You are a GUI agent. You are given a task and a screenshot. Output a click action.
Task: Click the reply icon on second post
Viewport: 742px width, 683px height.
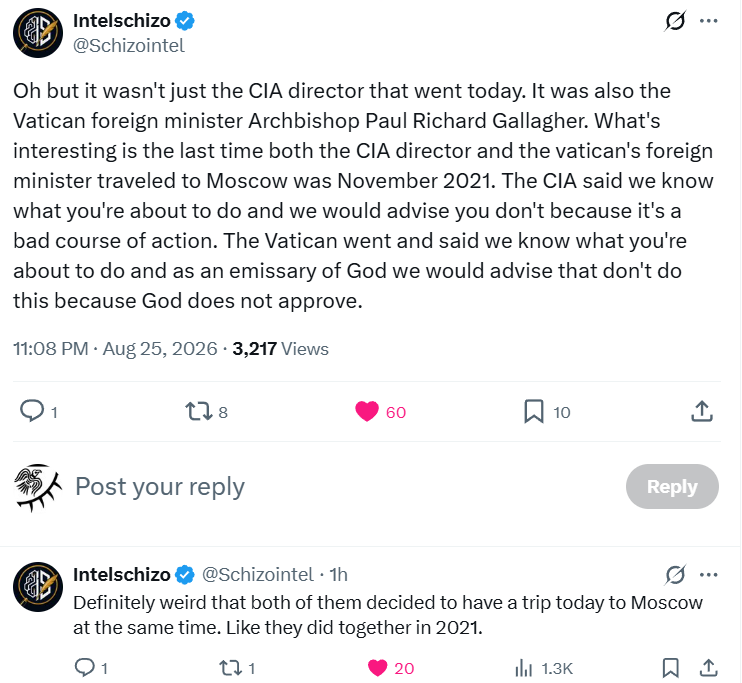pos(85,667)
